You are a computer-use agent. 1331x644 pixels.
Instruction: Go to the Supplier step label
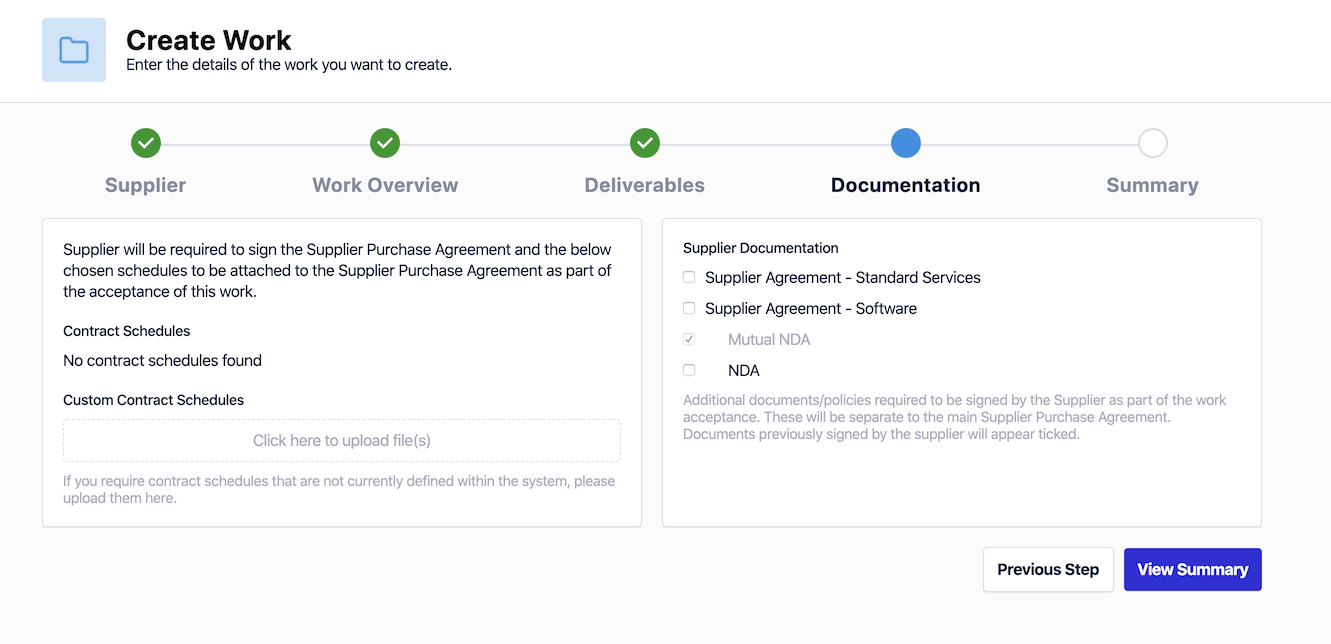(146, 185)
